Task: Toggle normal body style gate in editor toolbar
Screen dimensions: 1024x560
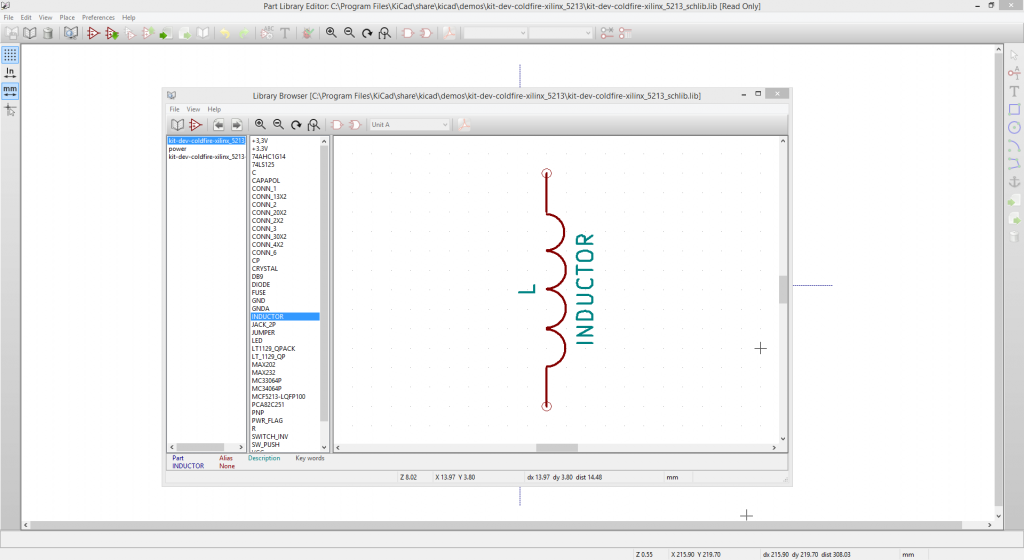Action: 408,33
